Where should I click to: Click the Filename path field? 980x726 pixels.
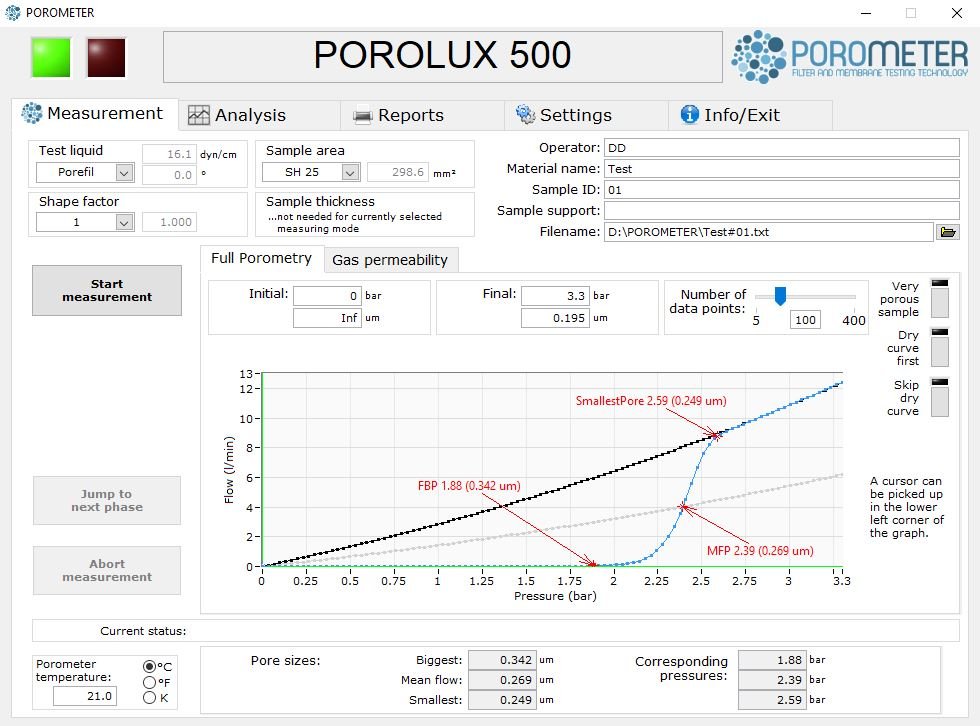[x=769, y=232]
